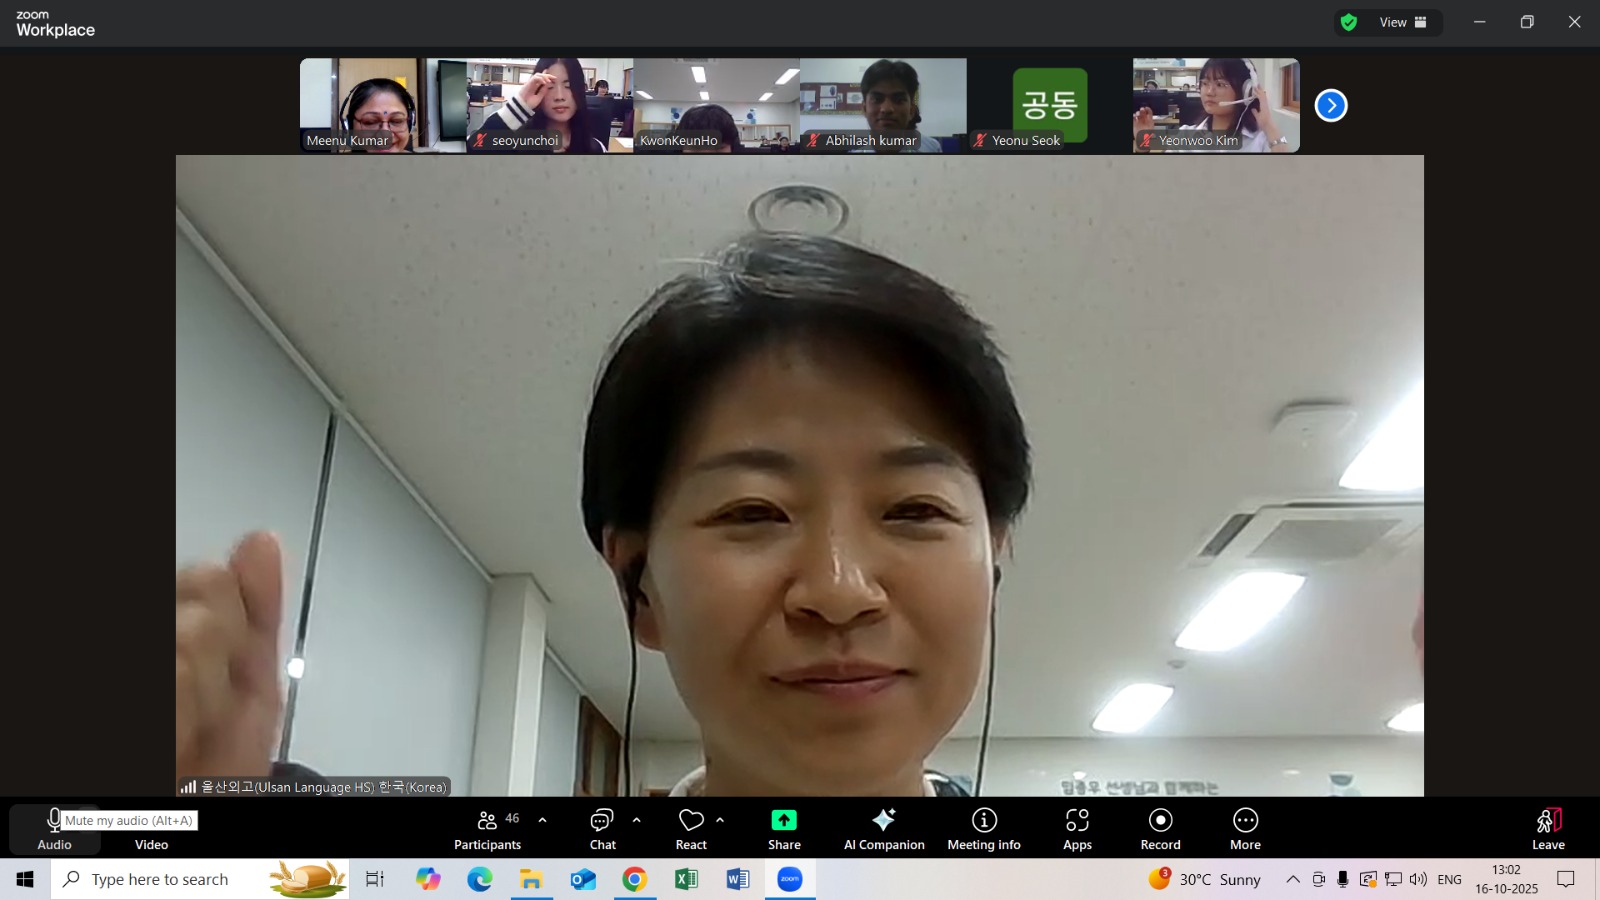1600x900 pixels.
Task: Open the View layout menu
Action: (x=1403, y=22)
